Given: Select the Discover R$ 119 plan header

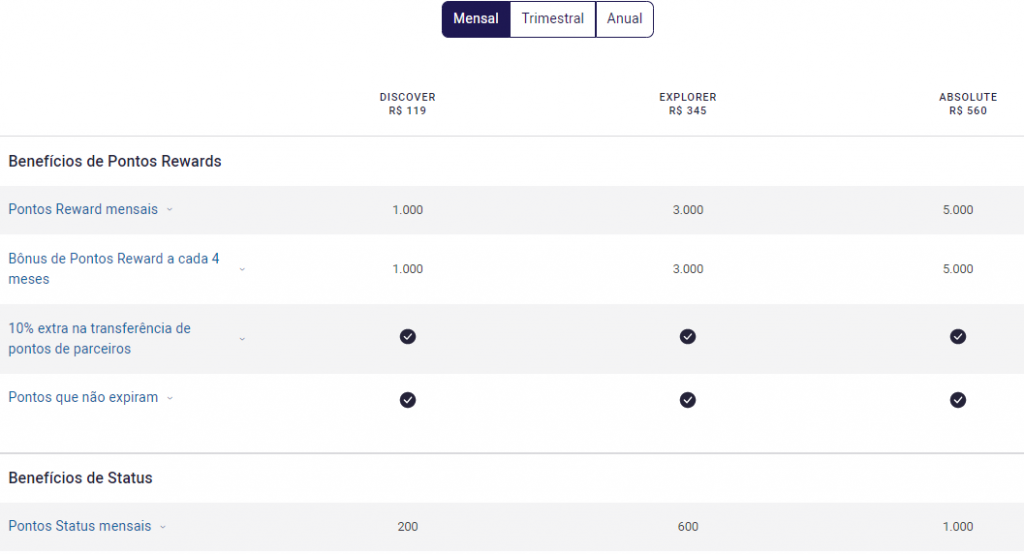Looking at the screenshot, I should [x=408, y=104].
